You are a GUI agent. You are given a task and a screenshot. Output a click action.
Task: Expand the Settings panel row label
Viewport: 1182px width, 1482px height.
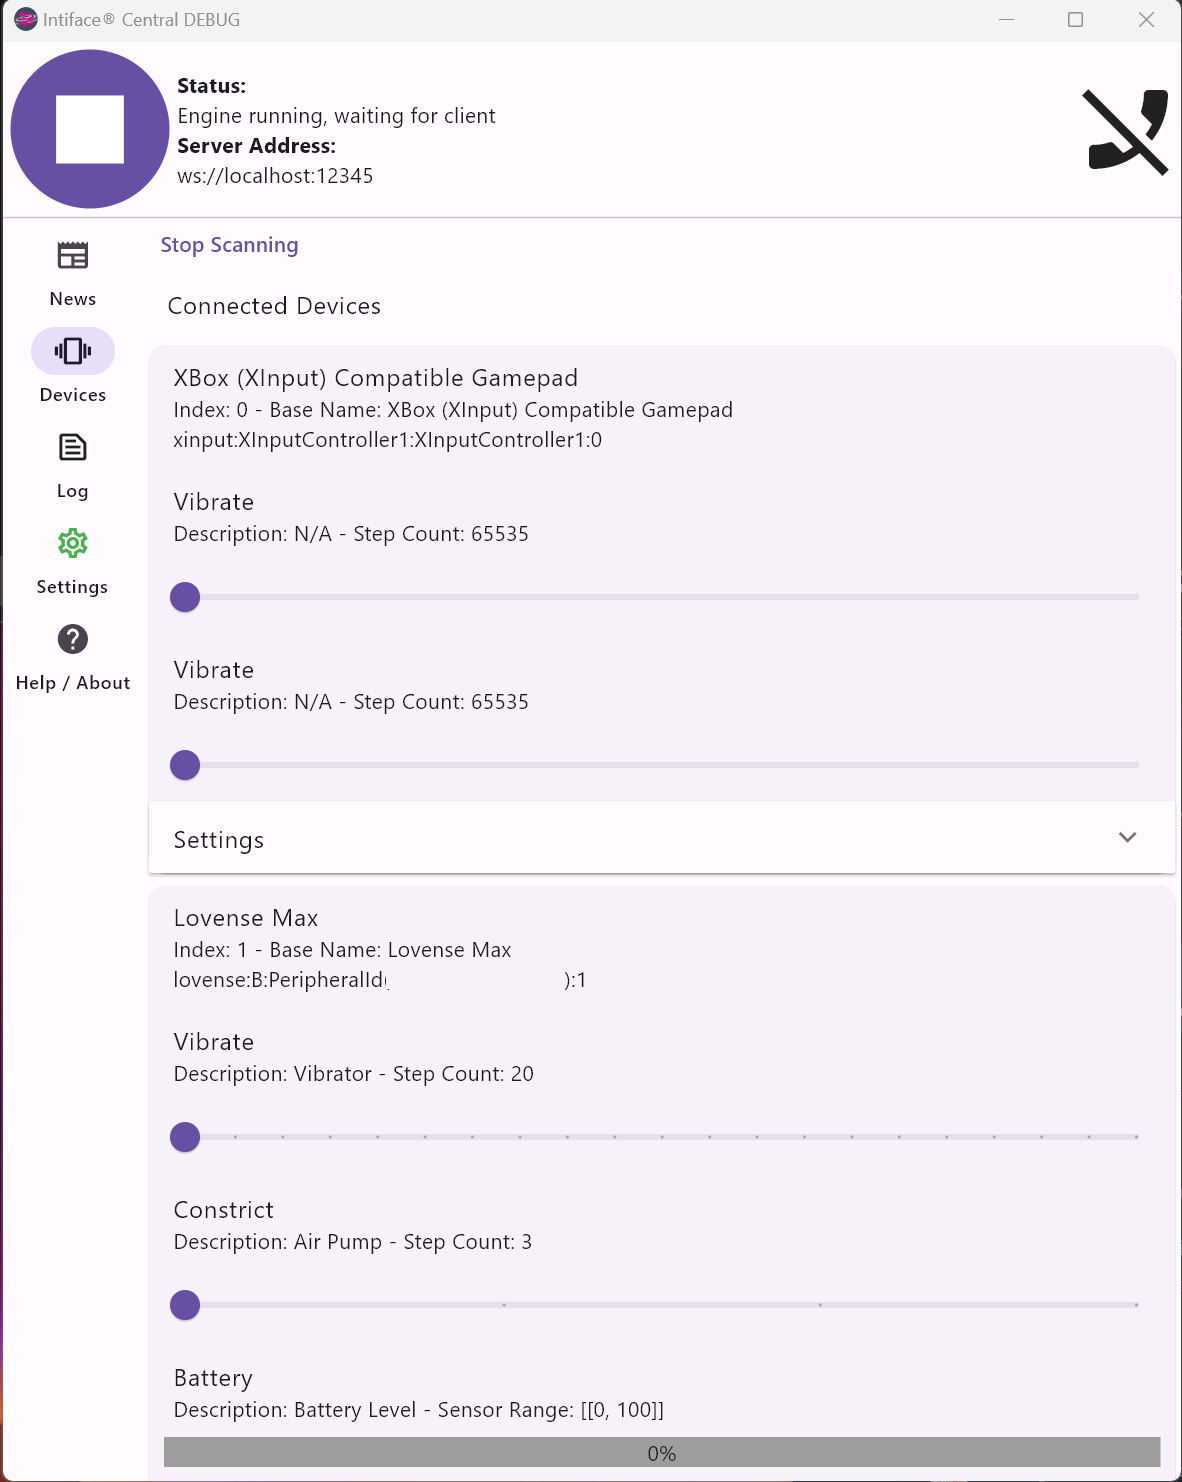(x=219, y=840)
